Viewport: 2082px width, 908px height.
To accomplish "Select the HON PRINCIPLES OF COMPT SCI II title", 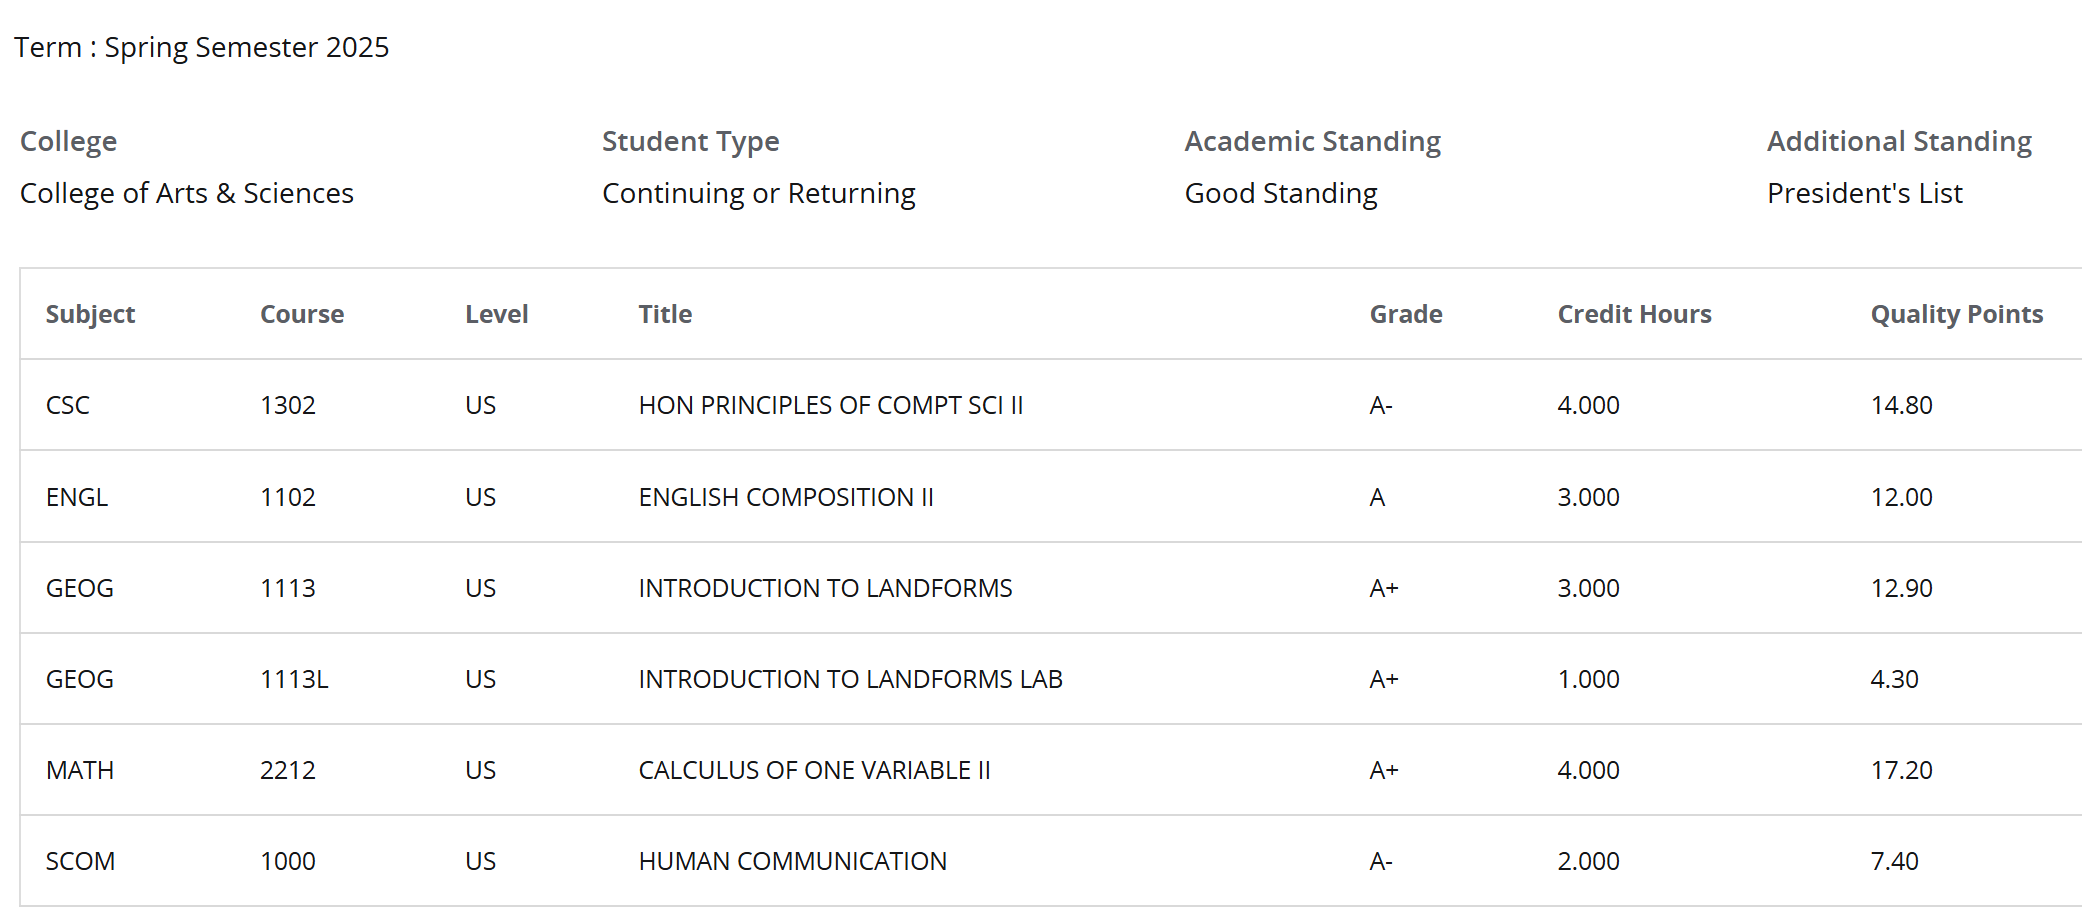I will click(x=830, y=405).
